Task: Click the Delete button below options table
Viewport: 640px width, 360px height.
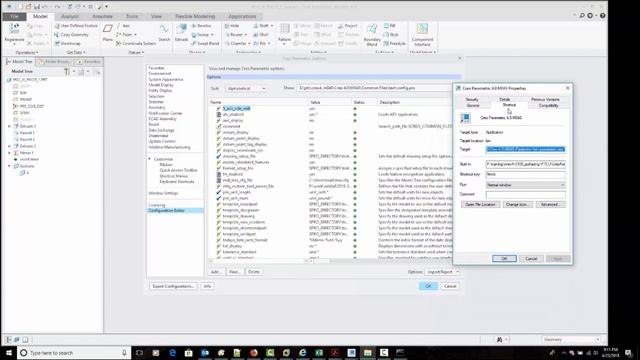Action: pos(254,272)
